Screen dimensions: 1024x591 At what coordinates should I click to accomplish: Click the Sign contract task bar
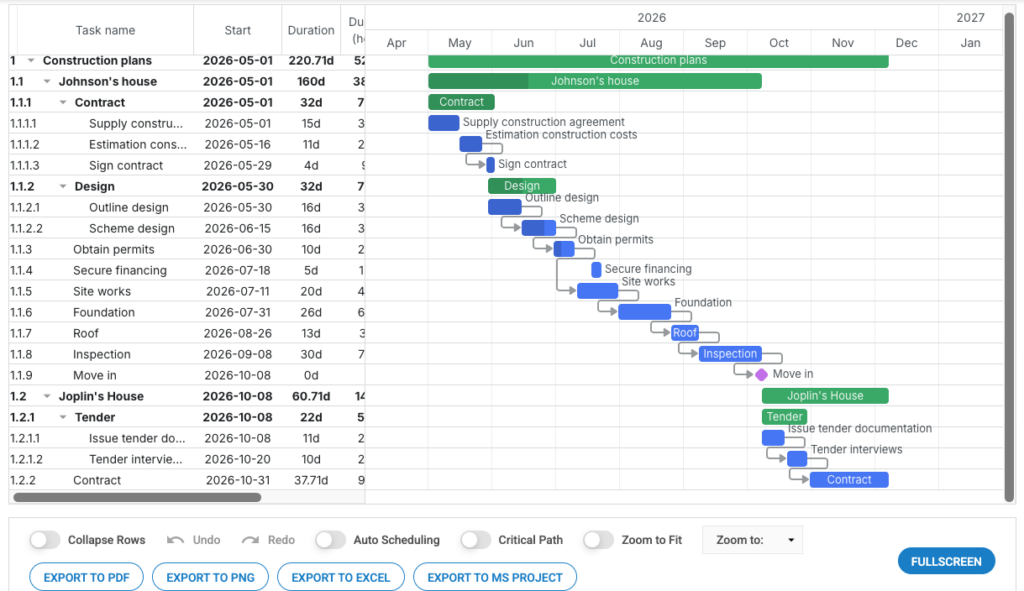490,165
